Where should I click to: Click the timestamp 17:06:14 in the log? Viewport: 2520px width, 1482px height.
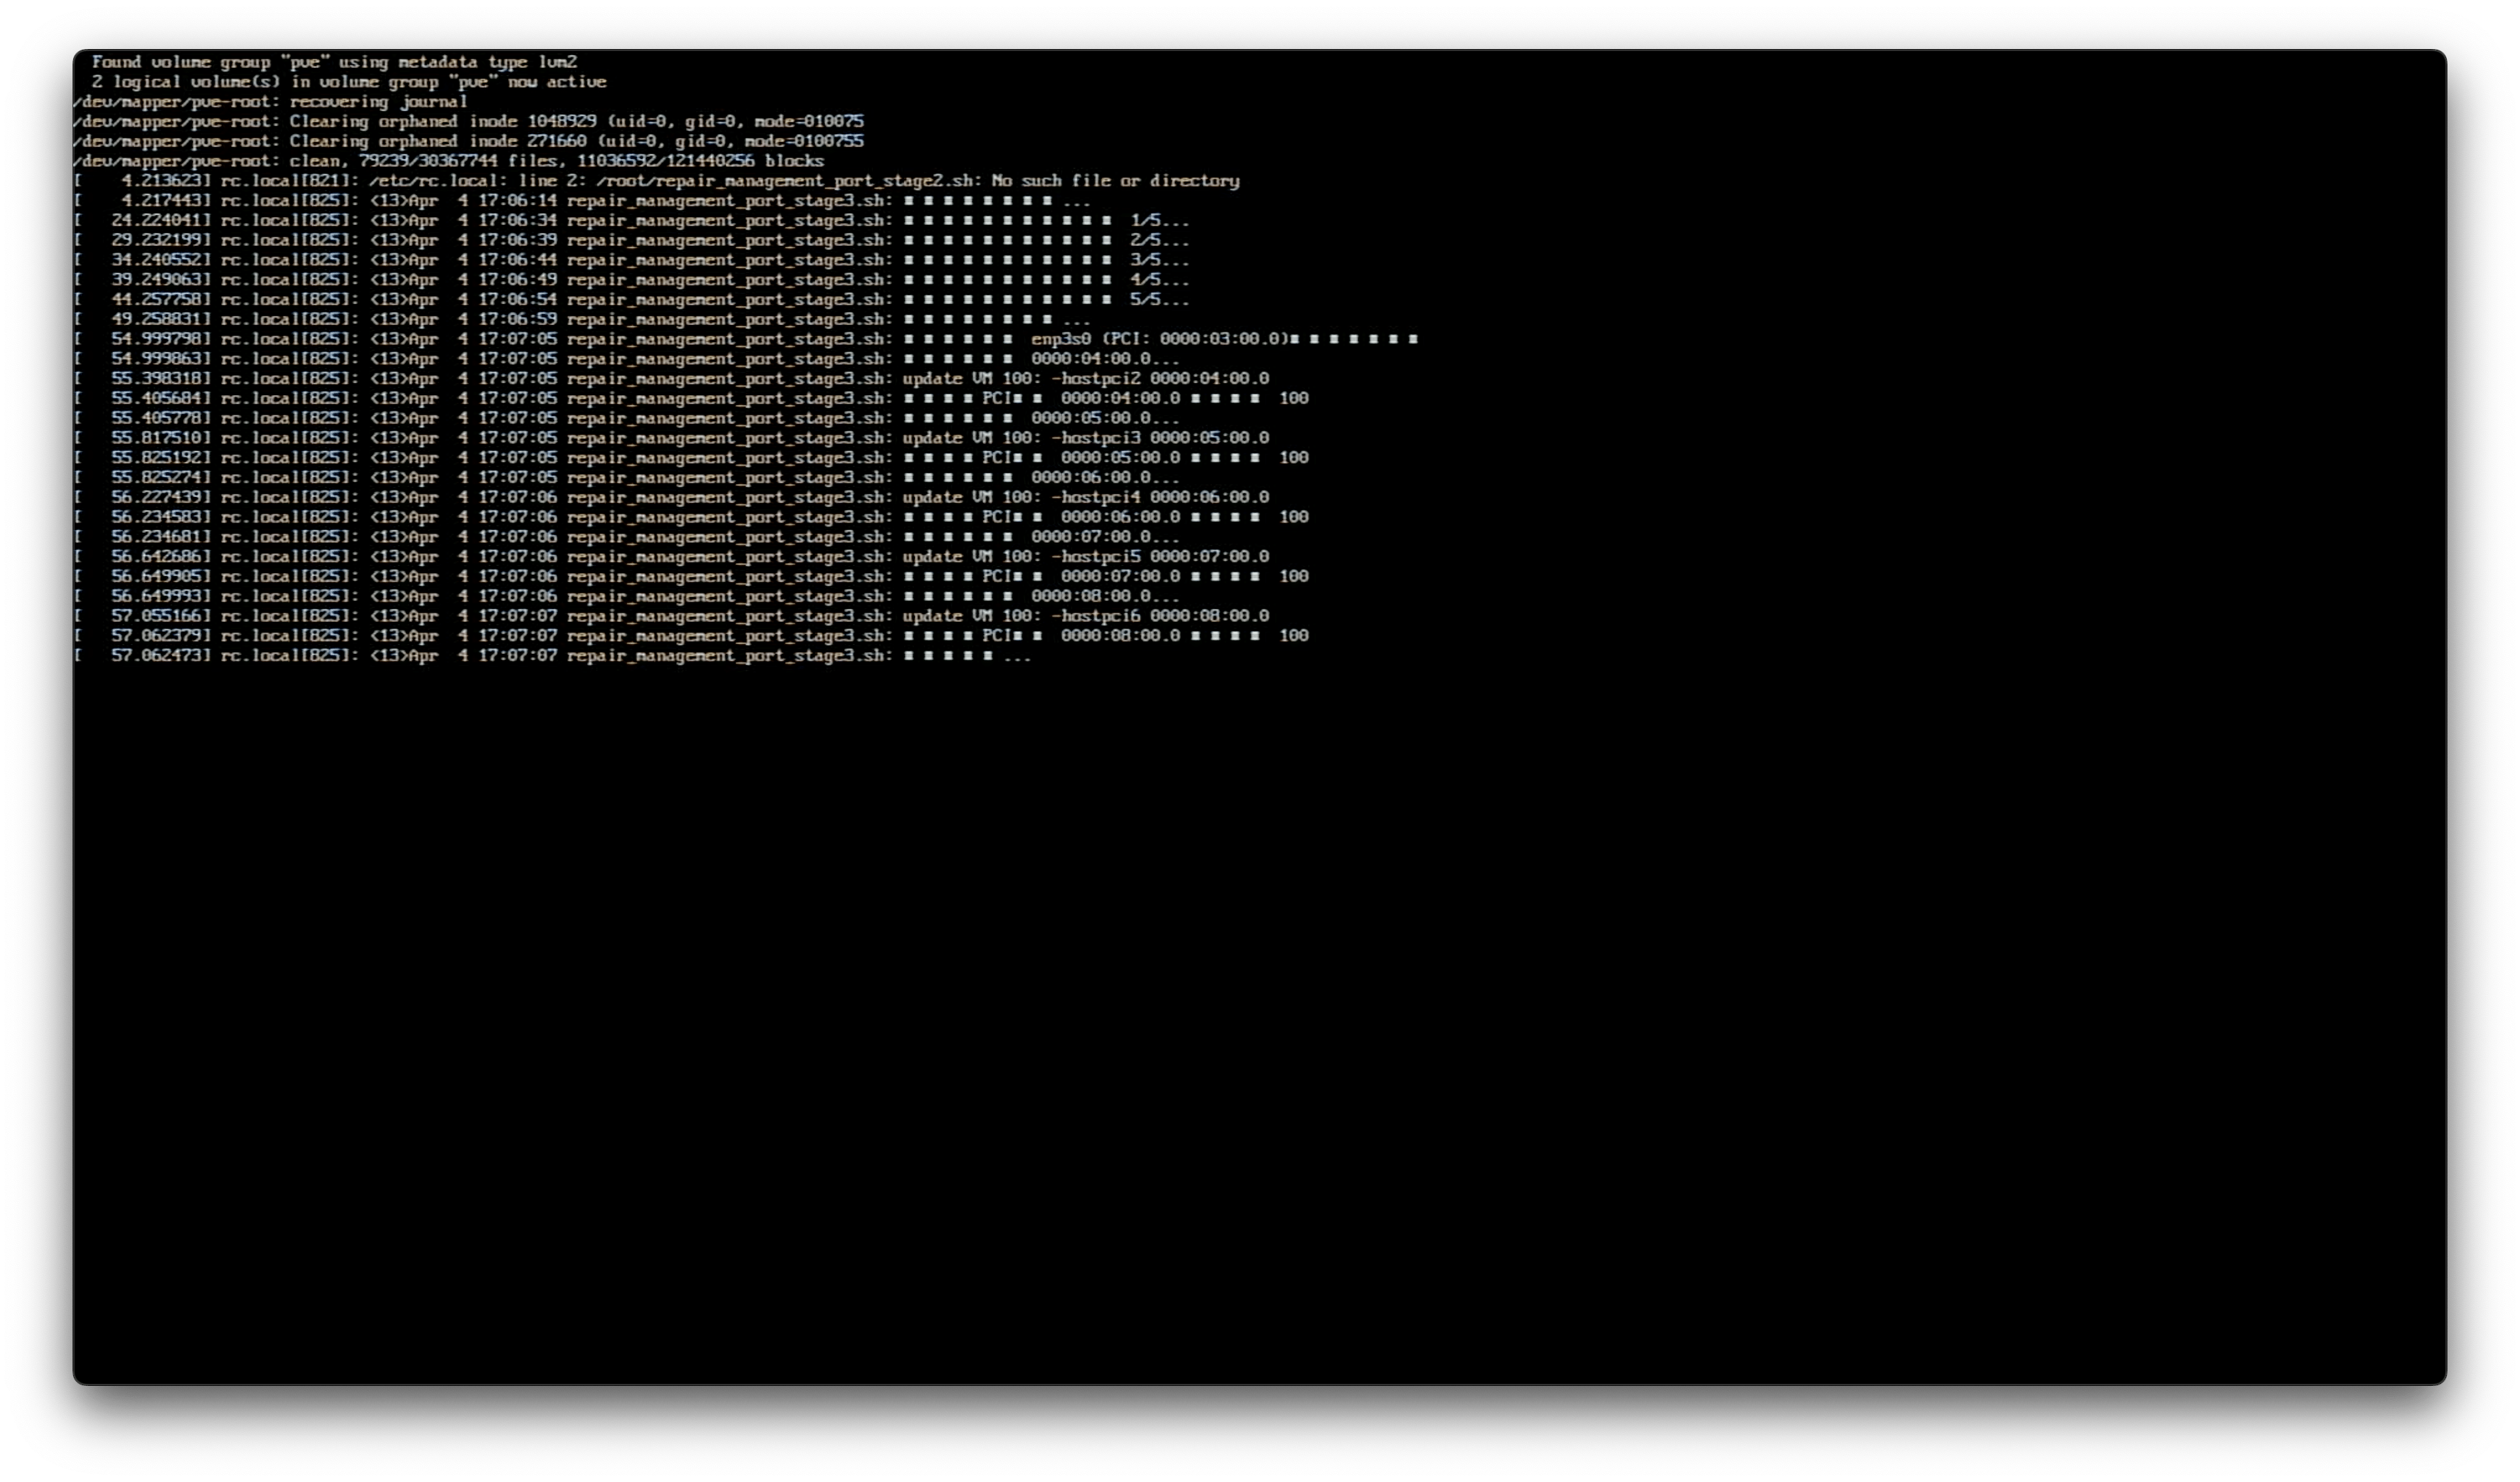[x=517, y=200]
